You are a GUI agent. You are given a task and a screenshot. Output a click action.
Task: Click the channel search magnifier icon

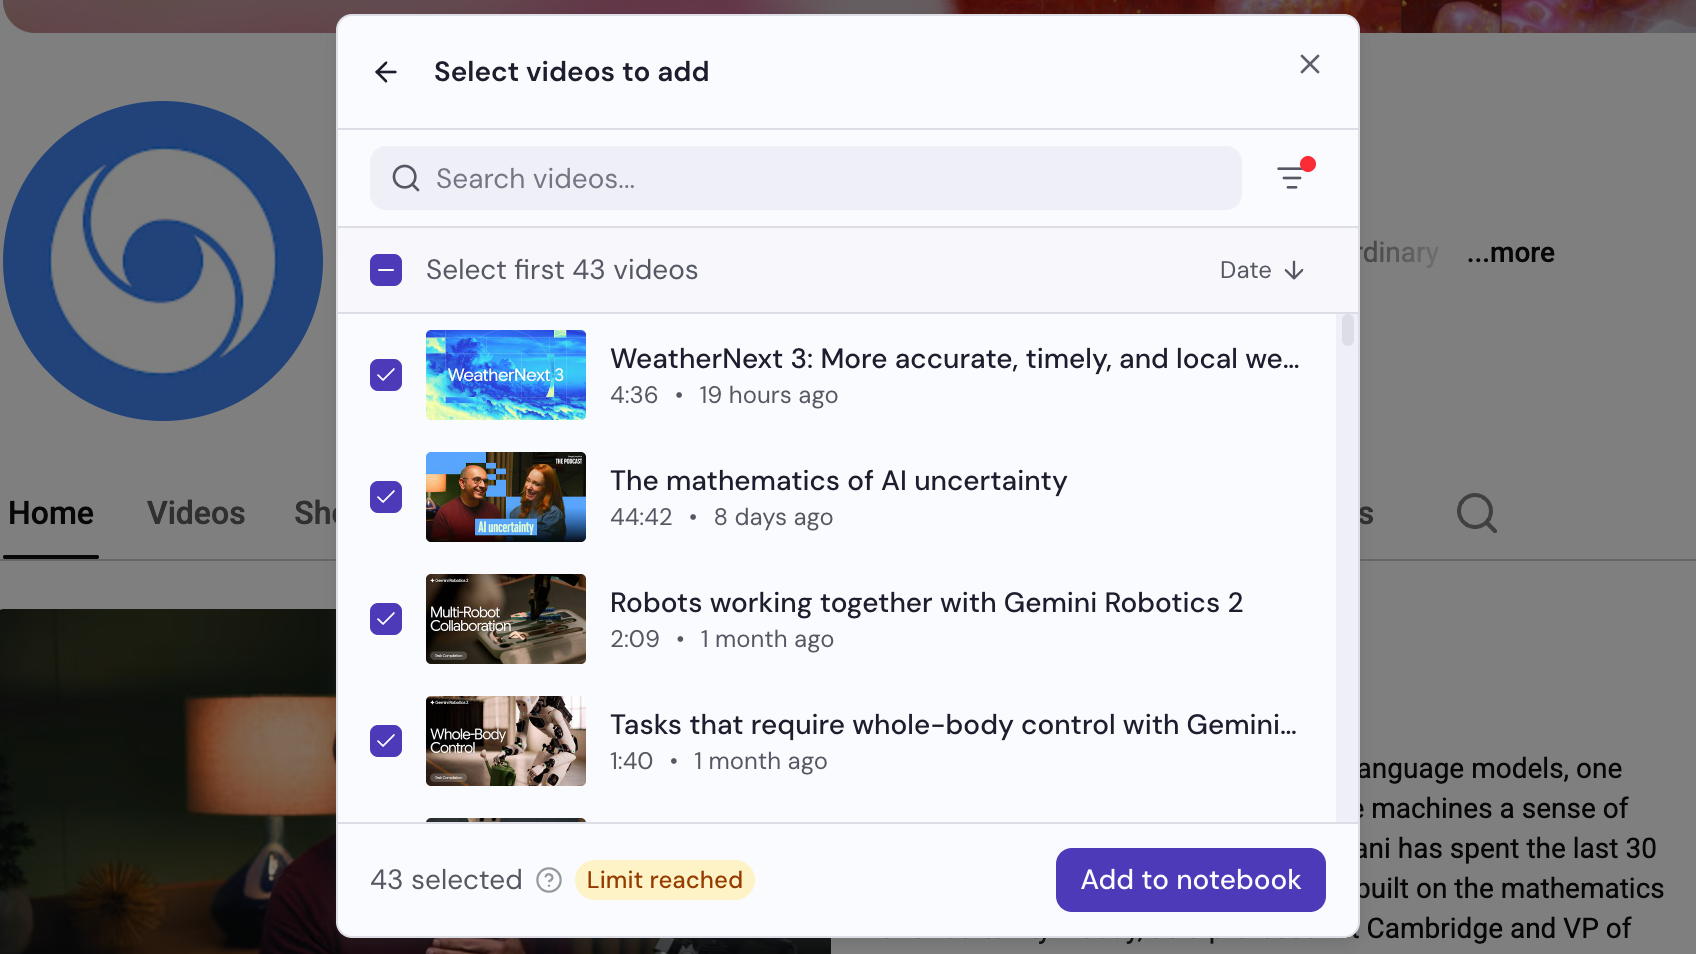(x=1477, y=513)
